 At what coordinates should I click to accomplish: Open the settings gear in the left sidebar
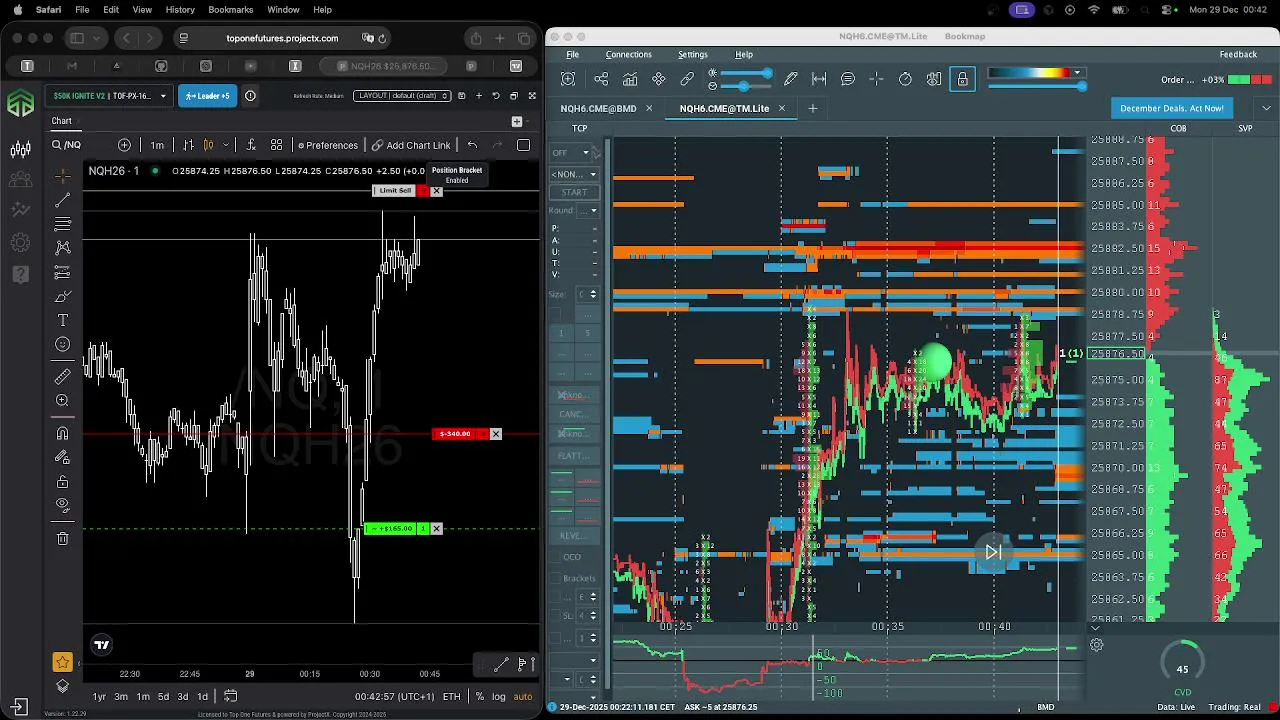coord(20,242)
